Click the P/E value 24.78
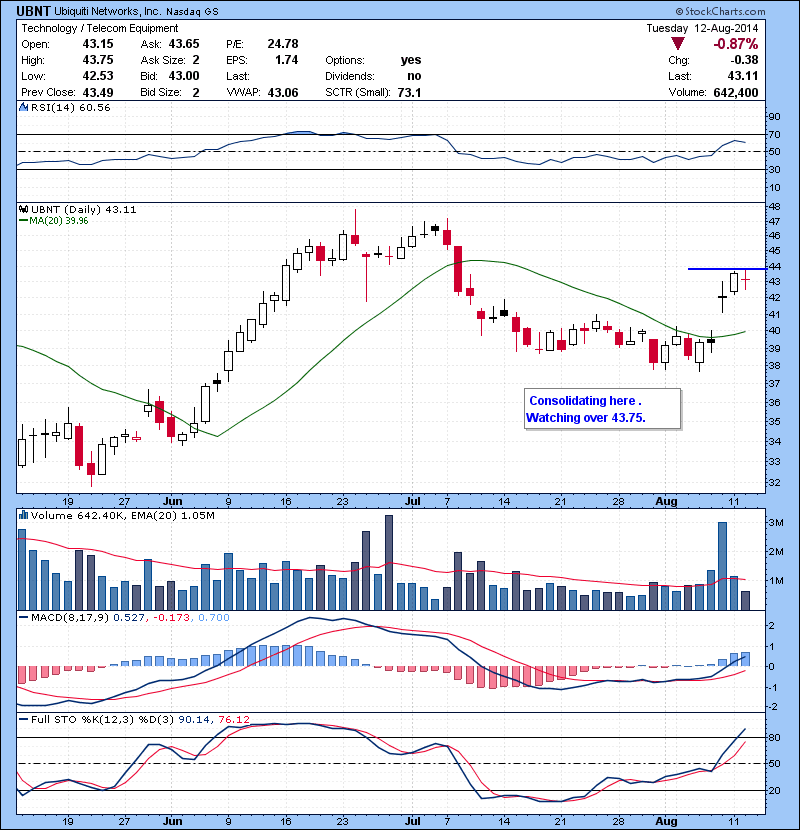 click(283, 44)
